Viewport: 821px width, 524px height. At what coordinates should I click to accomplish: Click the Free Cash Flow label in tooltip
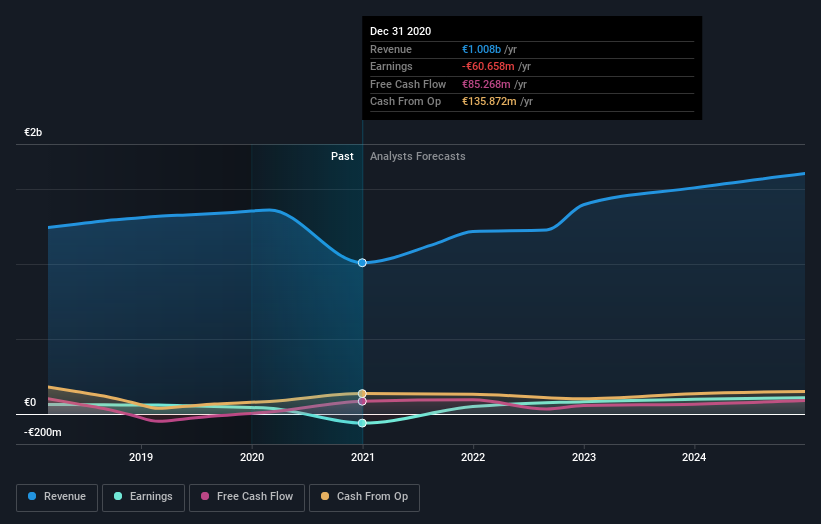click(408, 84)
